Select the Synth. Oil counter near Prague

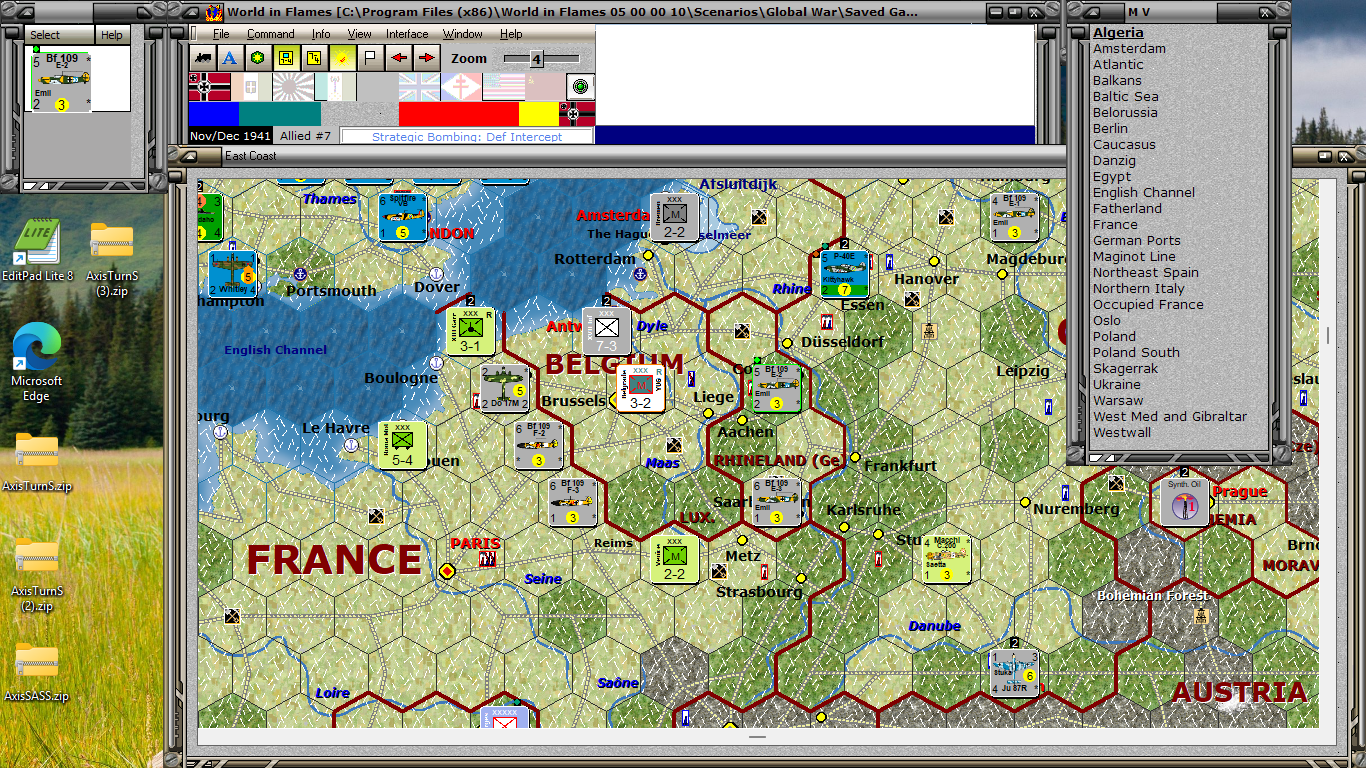1185,503
